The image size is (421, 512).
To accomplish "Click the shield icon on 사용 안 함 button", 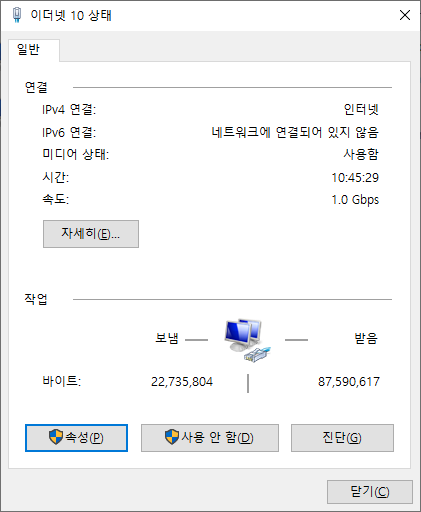I will [x=172, y=437].
